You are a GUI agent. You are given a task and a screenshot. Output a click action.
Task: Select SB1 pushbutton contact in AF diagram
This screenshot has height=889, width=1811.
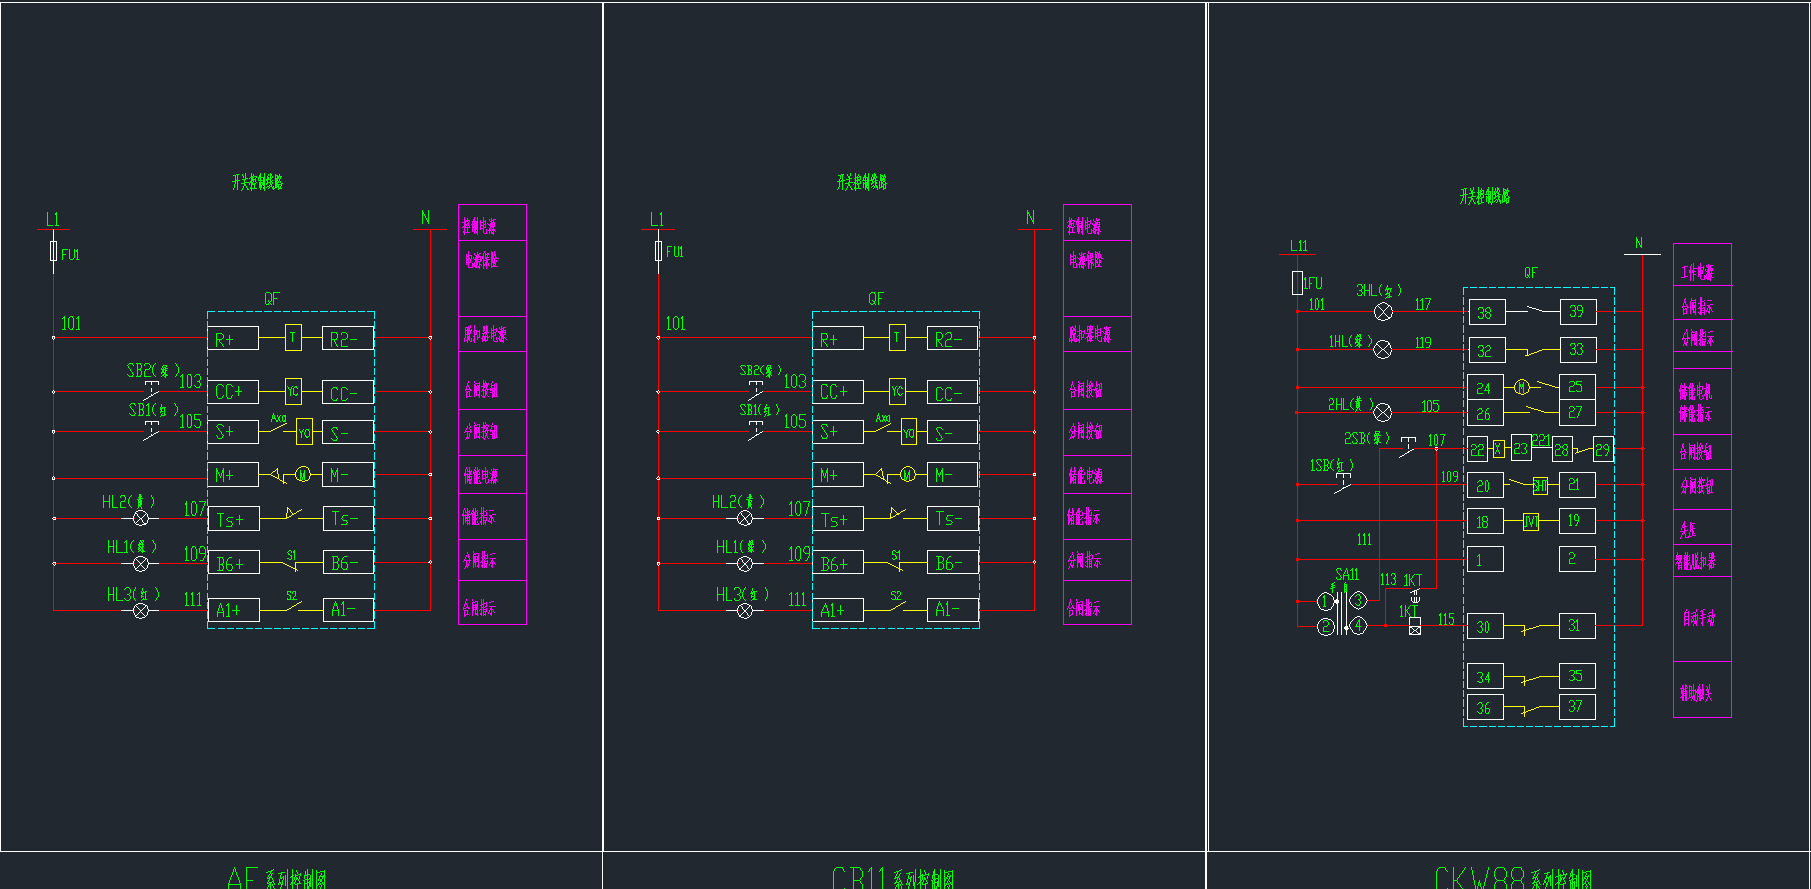152,430
